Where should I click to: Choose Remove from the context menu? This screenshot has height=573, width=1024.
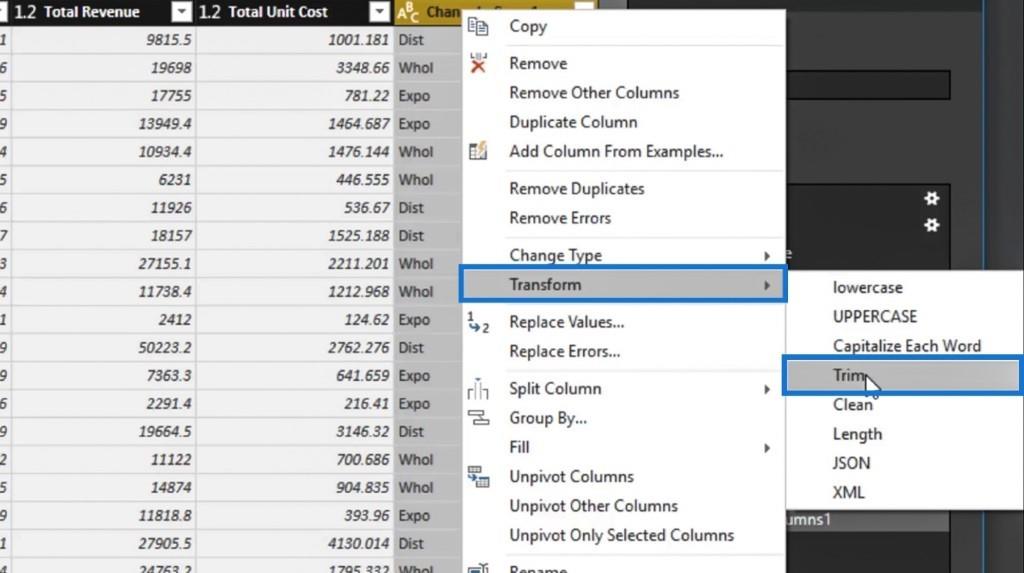tap(538, 63)
